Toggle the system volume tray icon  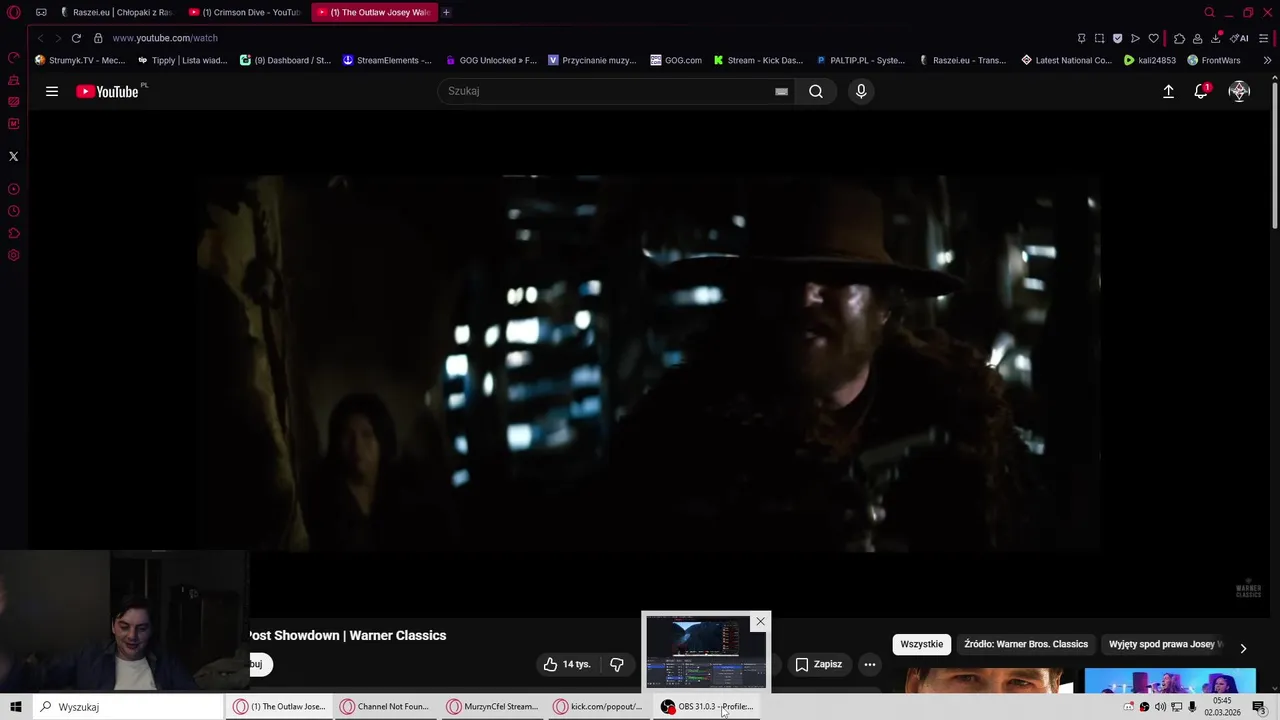click(1160, 707)
